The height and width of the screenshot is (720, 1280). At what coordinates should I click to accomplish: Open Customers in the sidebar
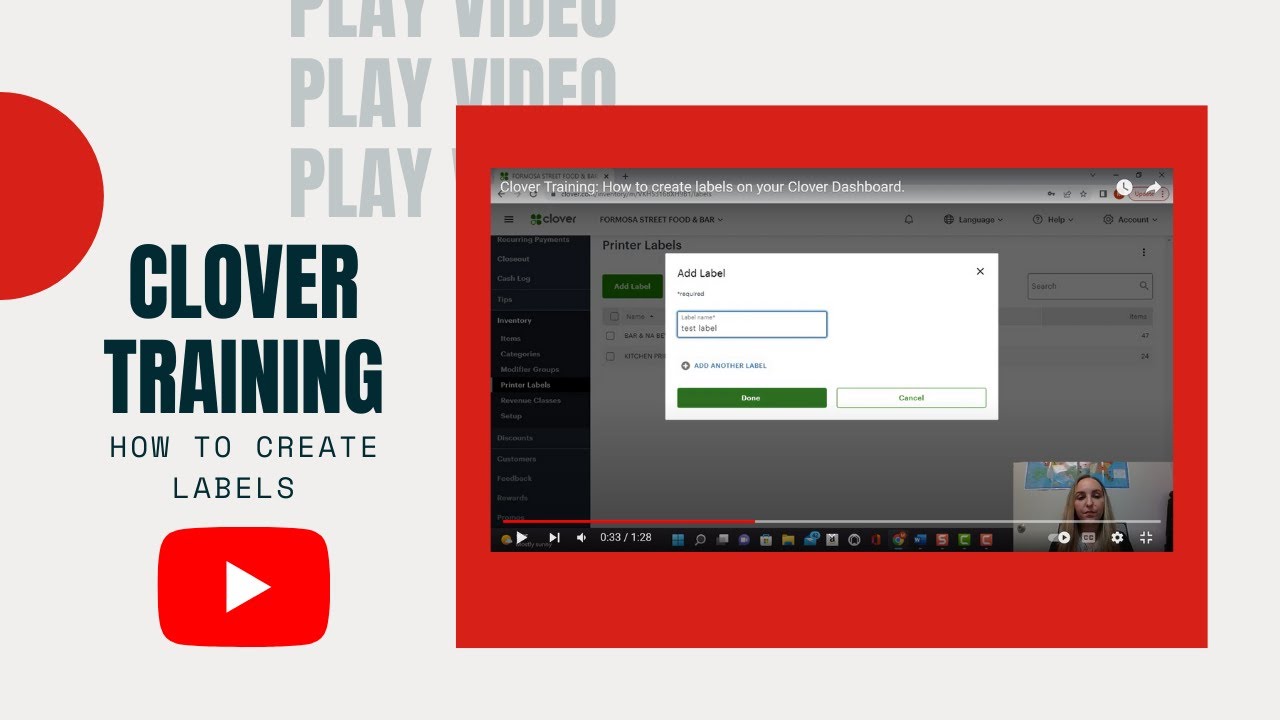516,459
